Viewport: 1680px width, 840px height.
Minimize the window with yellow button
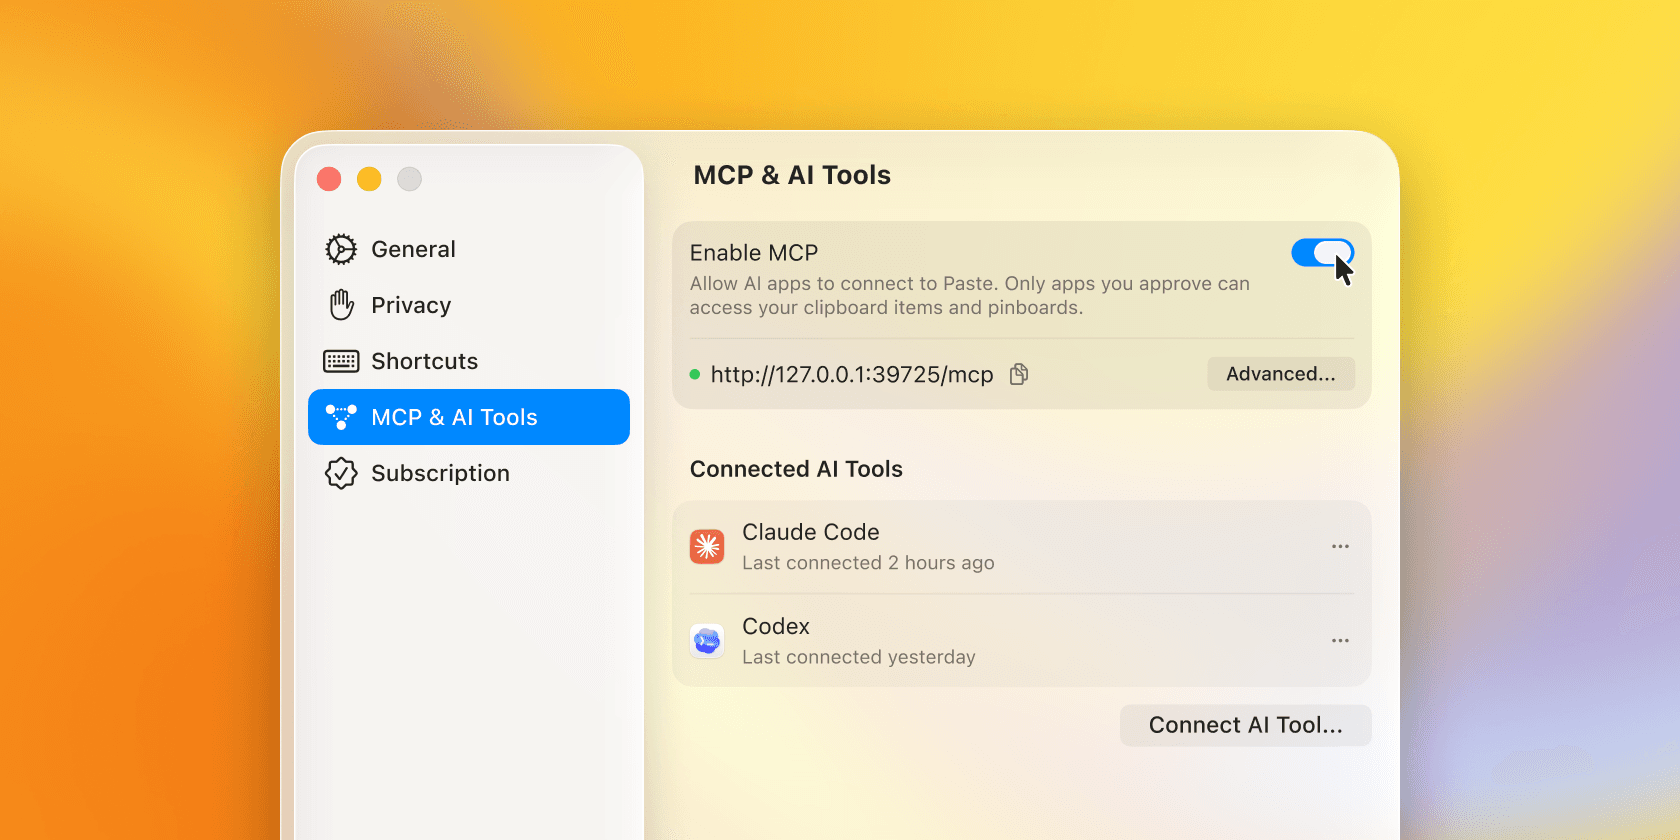369,179
